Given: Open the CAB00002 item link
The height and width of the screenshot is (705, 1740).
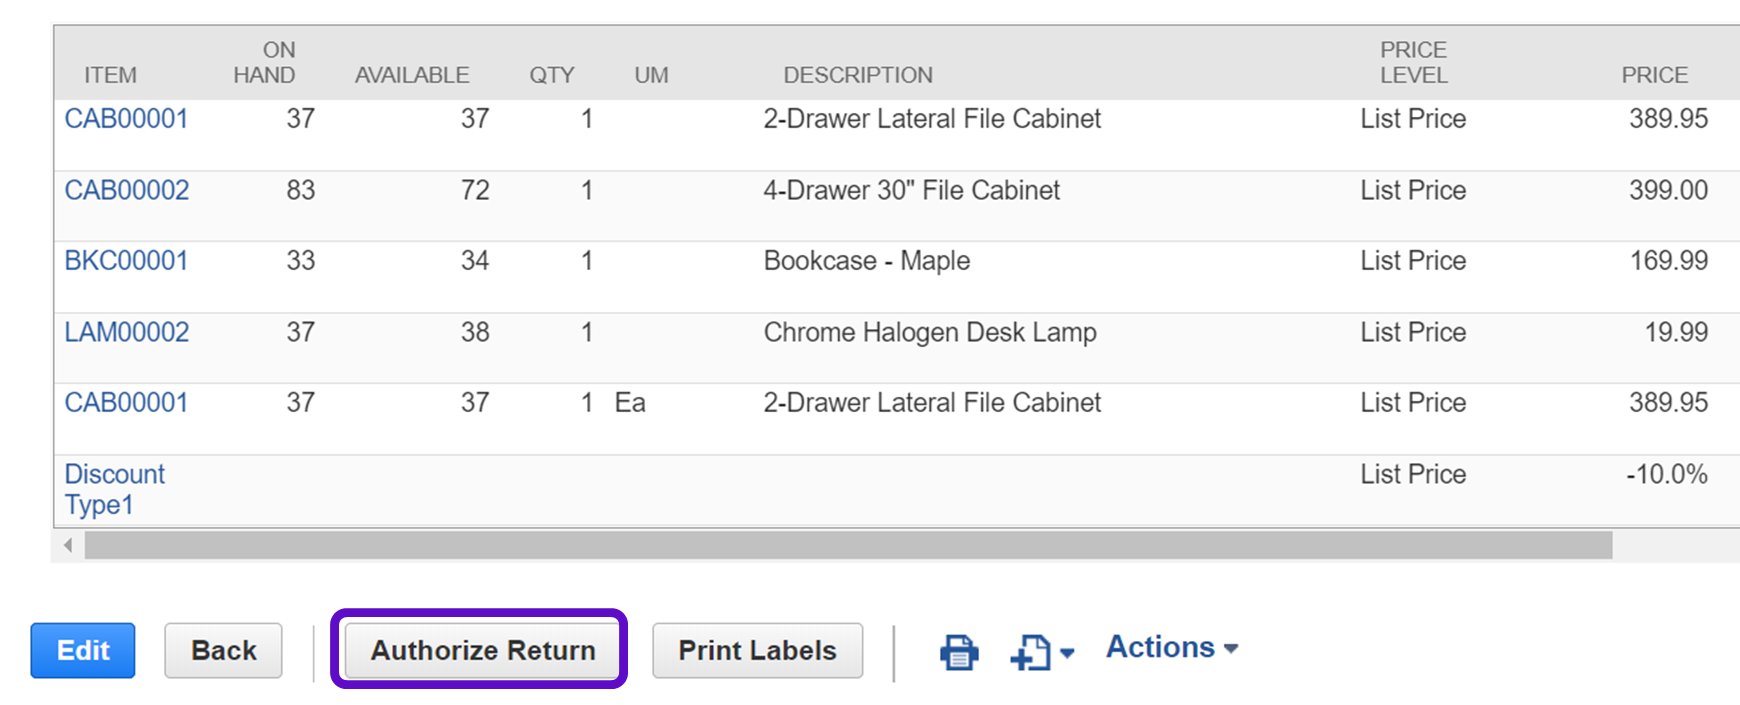Looking at the screenshot, I should 127,190.
